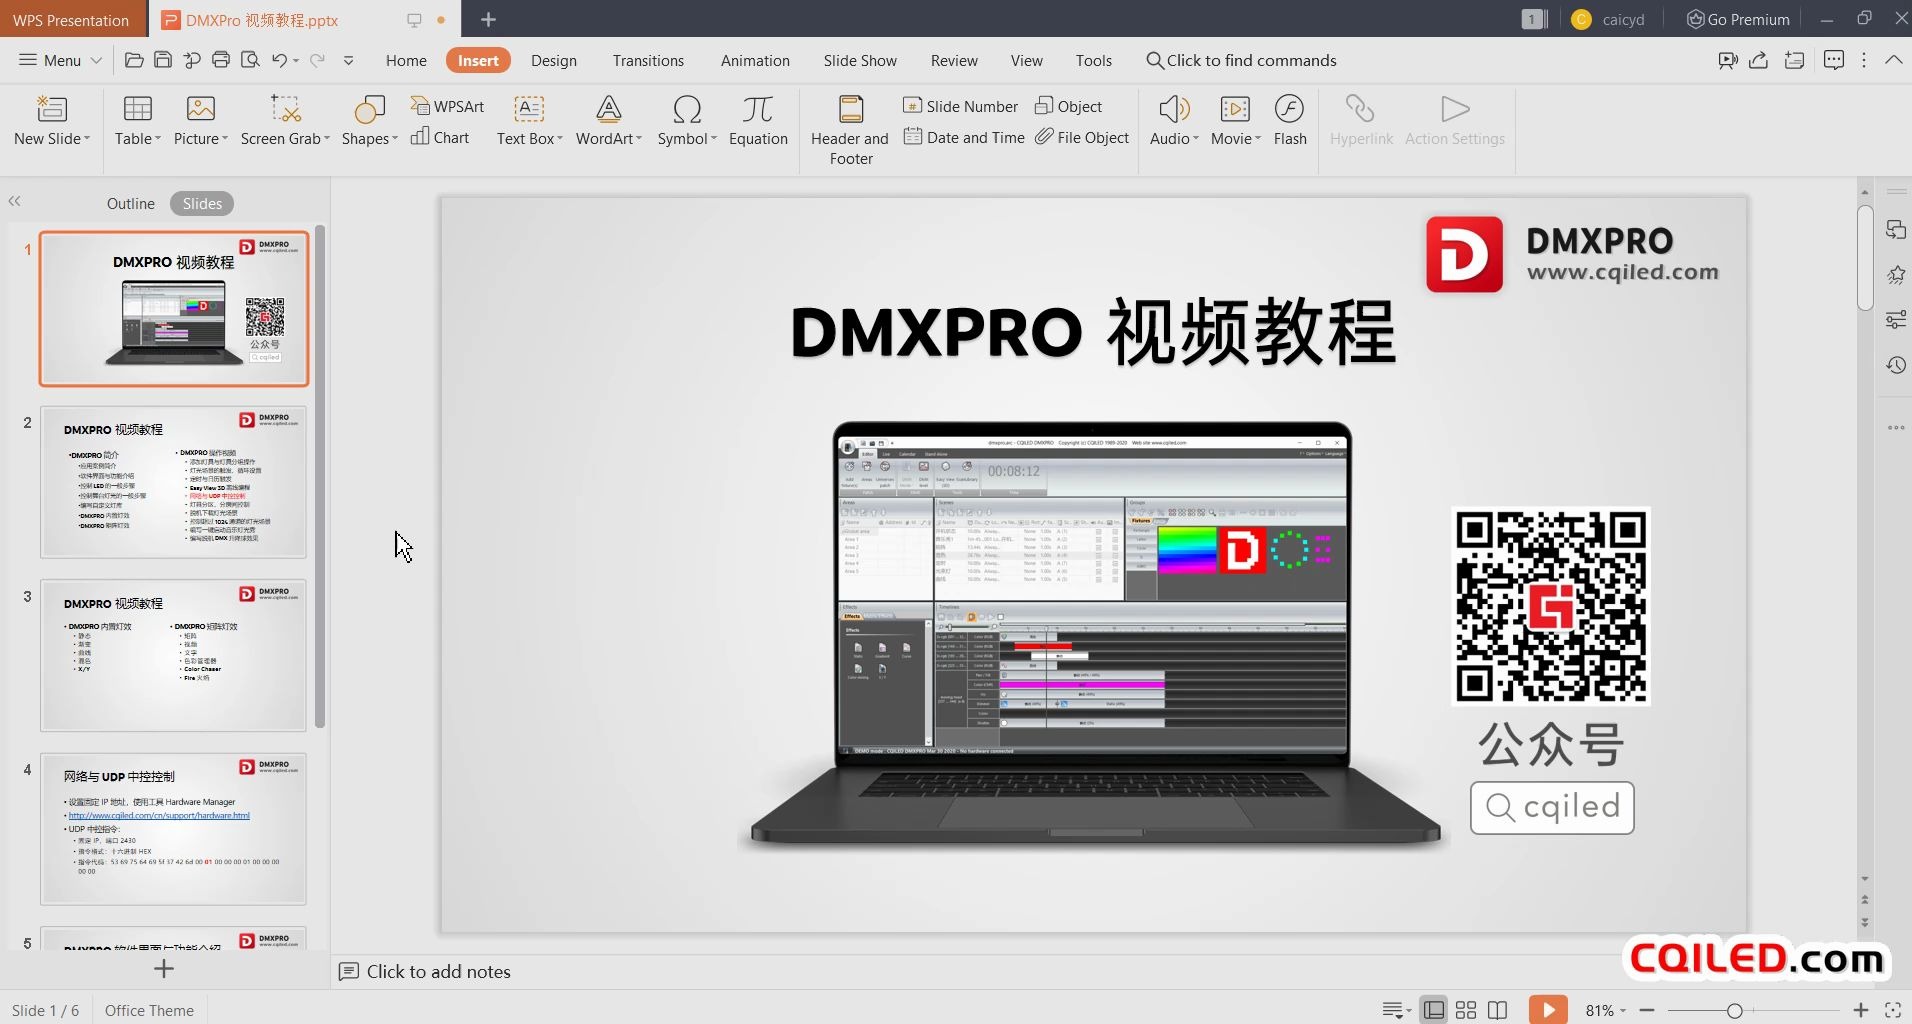Open the Menu dropdown arrow
The width and height of the screenshot is (1912, 1024).
96,61
